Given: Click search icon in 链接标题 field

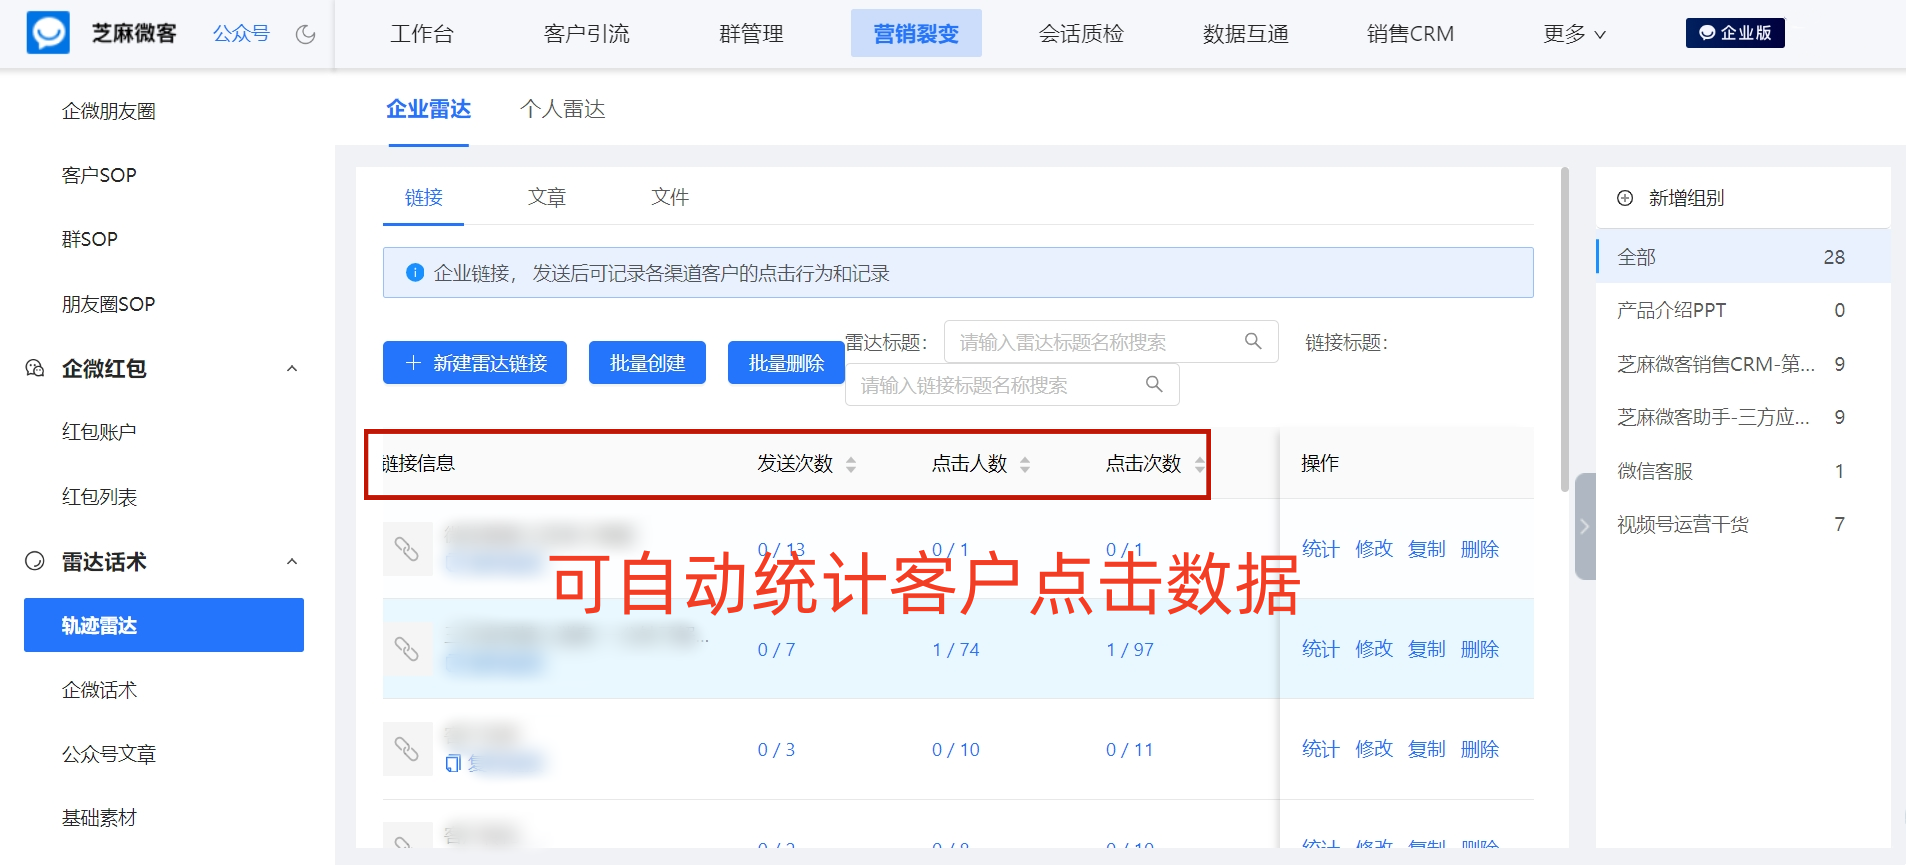Looking at the screenshot, I should coord(1154,384).
